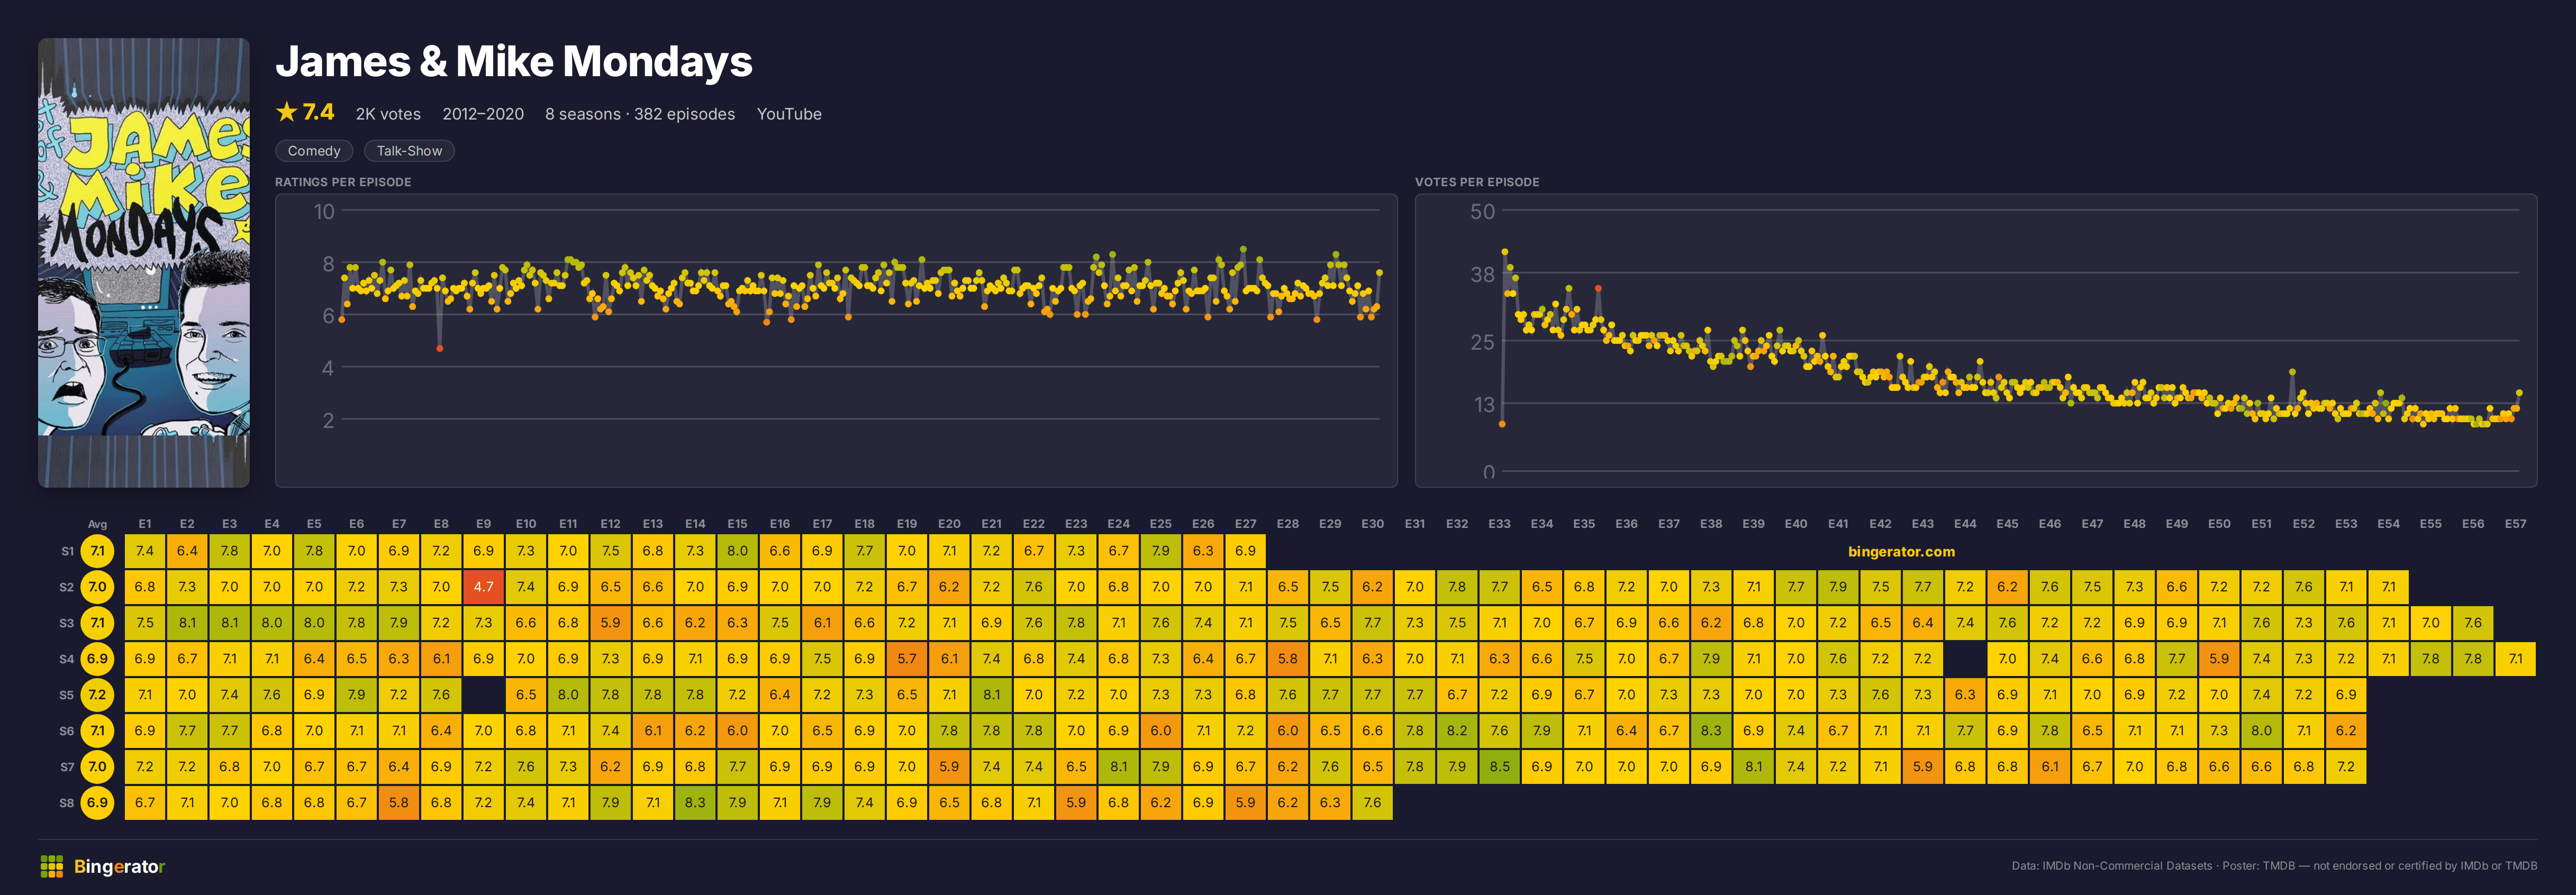Select S6 E38 cell rated 8.3
Viewport: 2576px width, 895px height.
pos(1711,731)
